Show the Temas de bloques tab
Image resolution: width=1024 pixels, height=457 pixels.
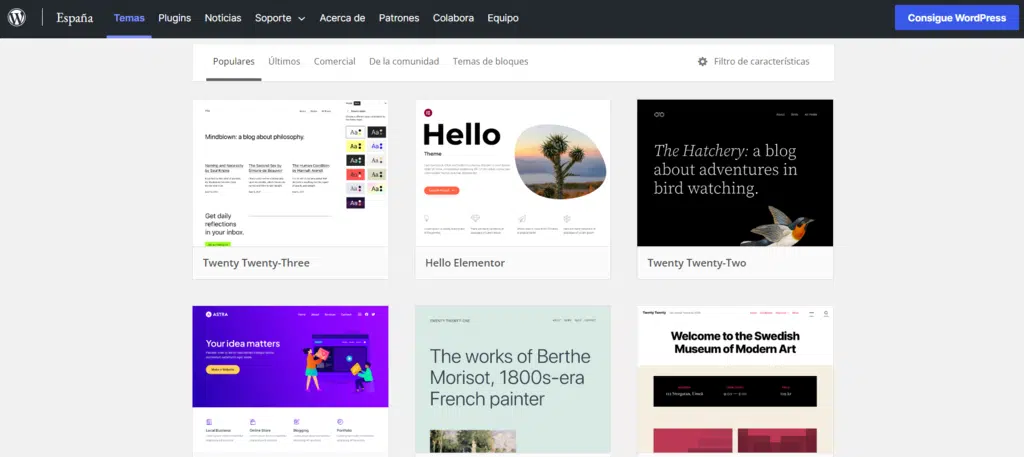[x=490, y=61]
